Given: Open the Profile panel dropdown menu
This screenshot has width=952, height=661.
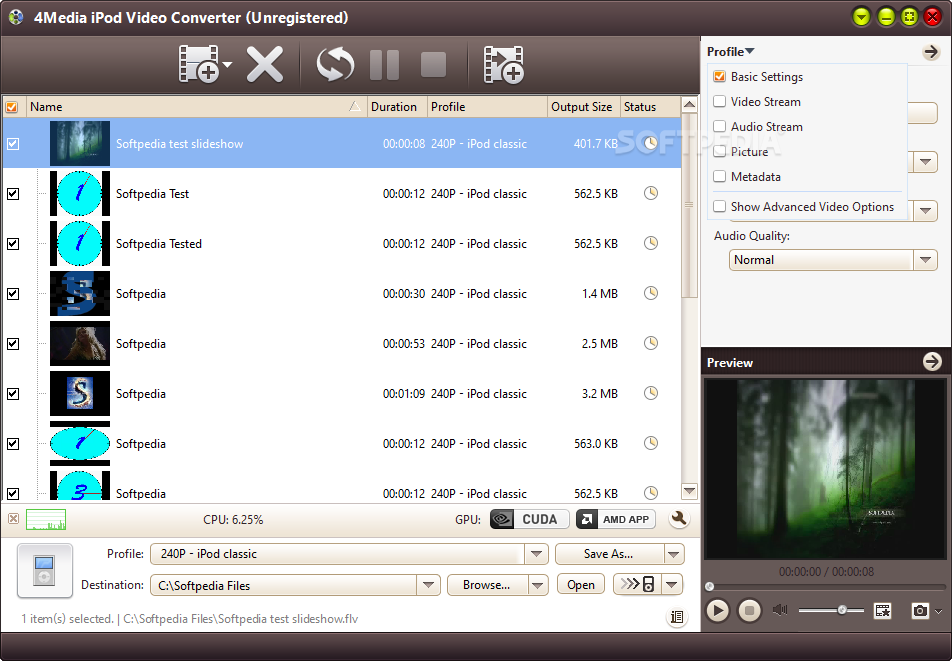Looking at the screenshot, I should 730,52.
